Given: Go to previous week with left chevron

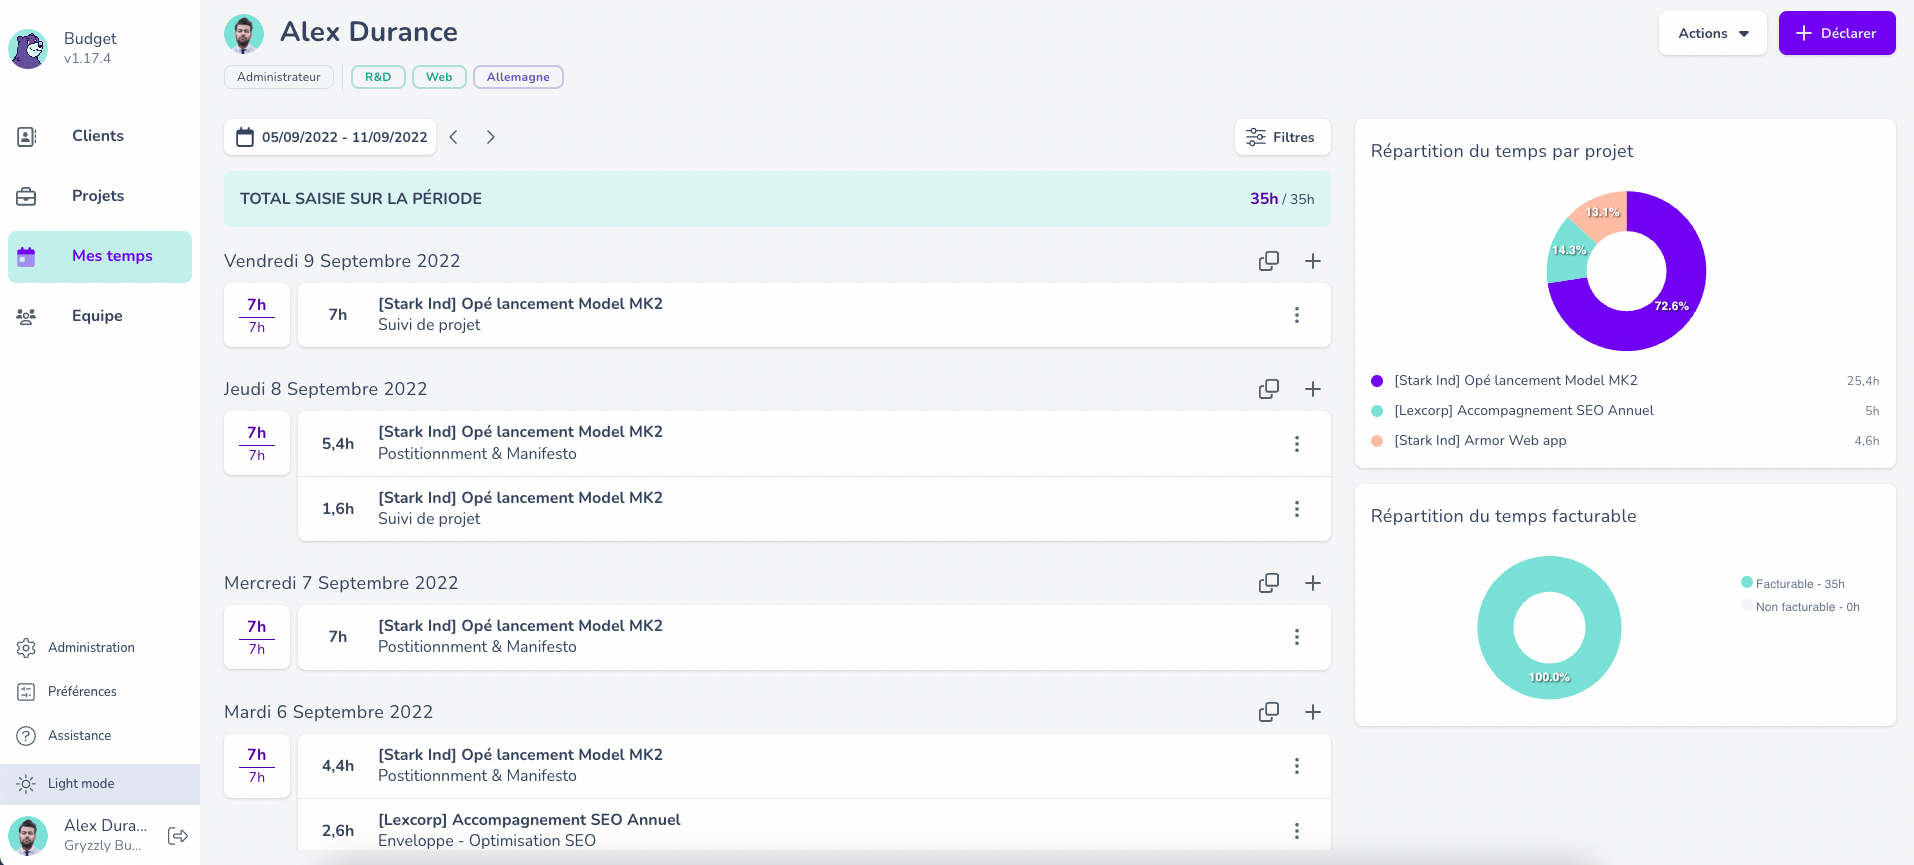Looking at the screenshot, I should [x=454, y=137].
